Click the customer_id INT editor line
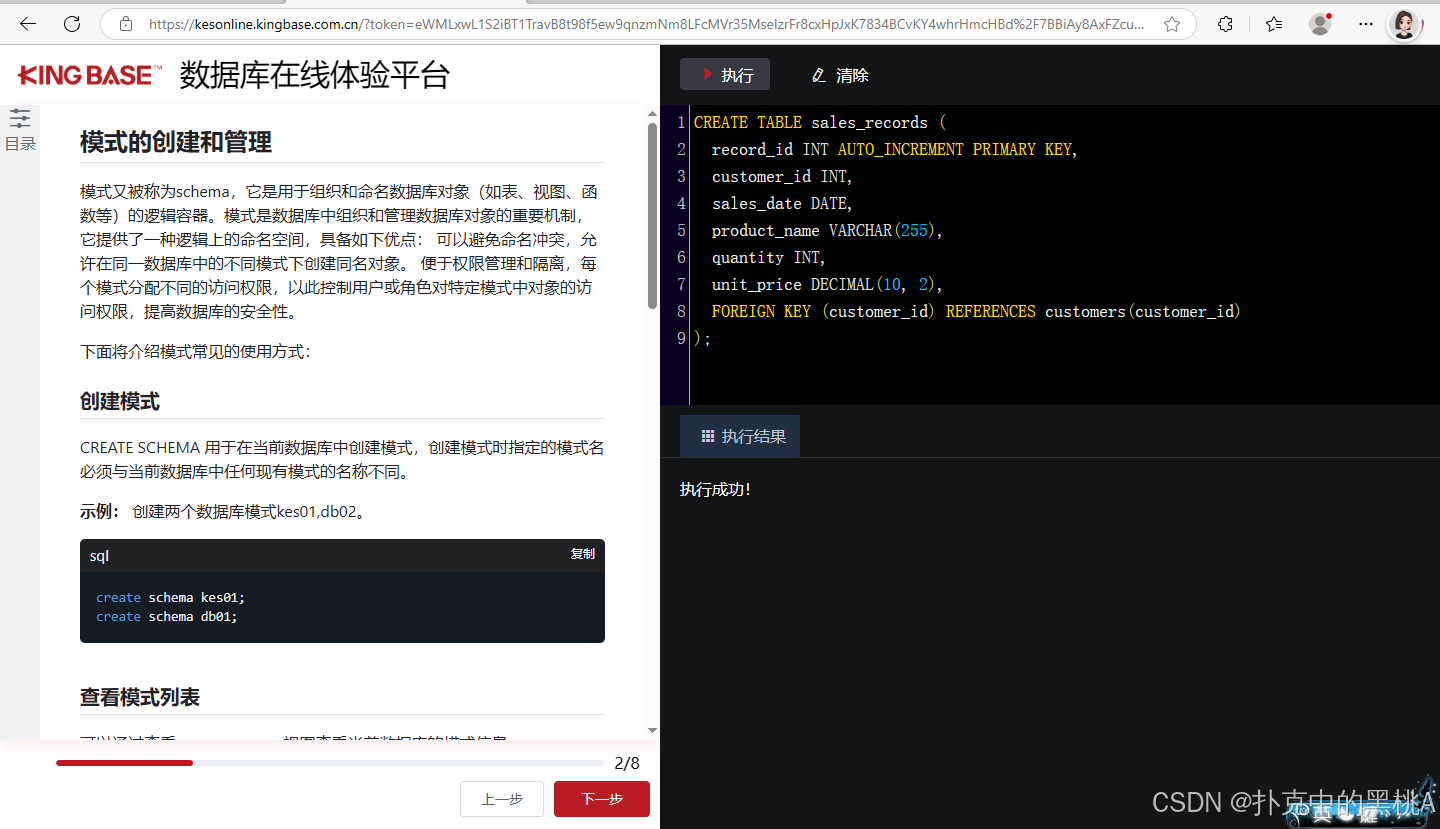The height and width of the screenshot is (829, 1440). click(x=782, y=177)
